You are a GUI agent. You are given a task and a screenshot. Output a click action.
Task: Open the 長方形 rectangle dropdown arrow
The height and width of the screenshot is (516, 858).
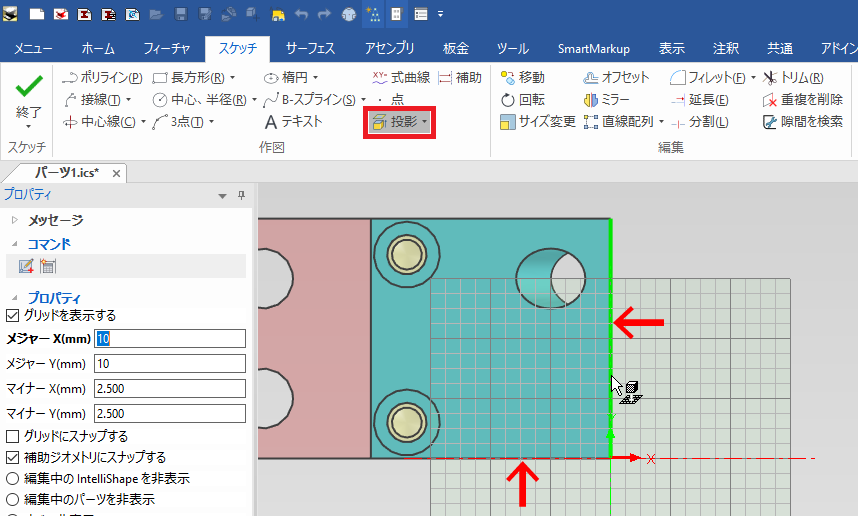point(232,77)
